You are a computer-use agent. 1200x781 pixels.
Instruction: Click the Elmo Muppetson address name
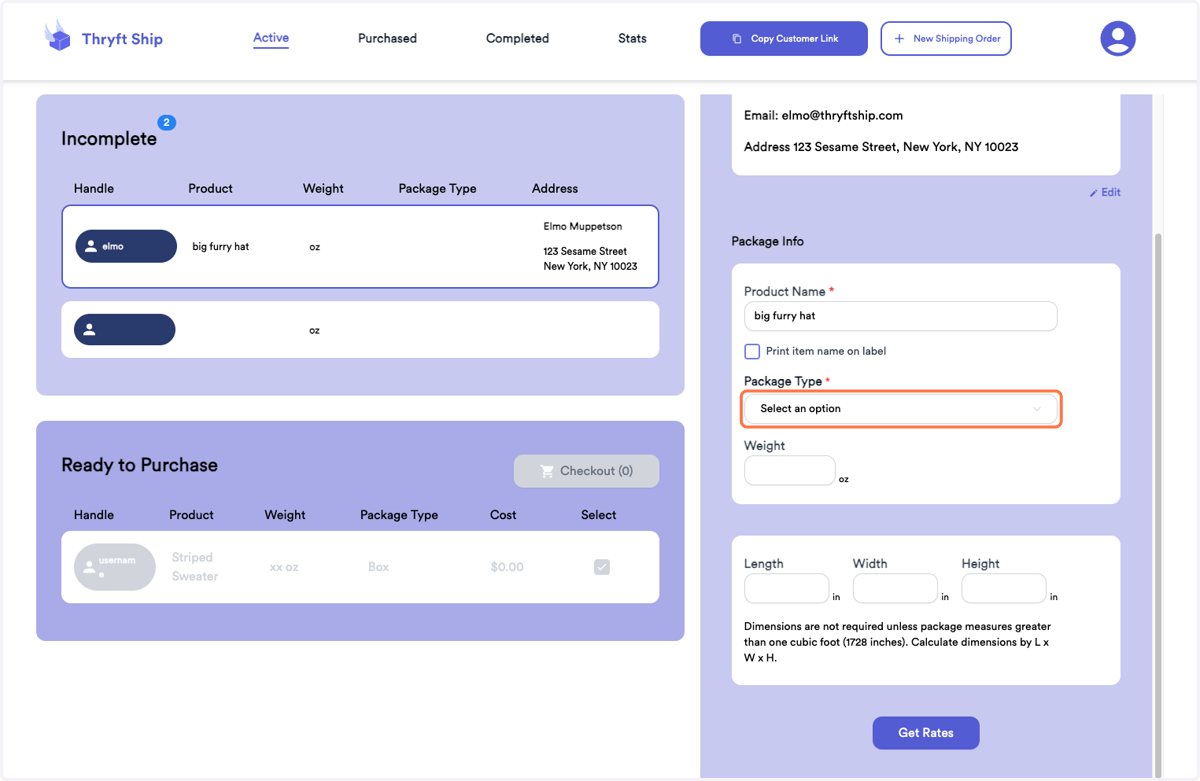click(582, 227)
